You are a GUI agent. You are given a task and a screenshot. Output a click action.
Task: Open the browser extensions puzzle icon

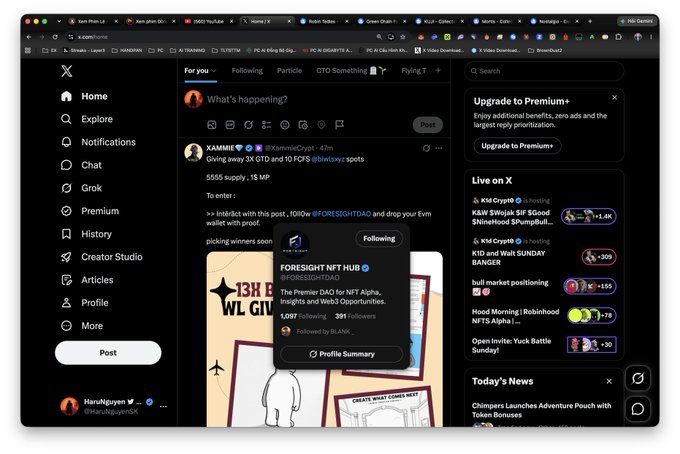coord(618,37)
